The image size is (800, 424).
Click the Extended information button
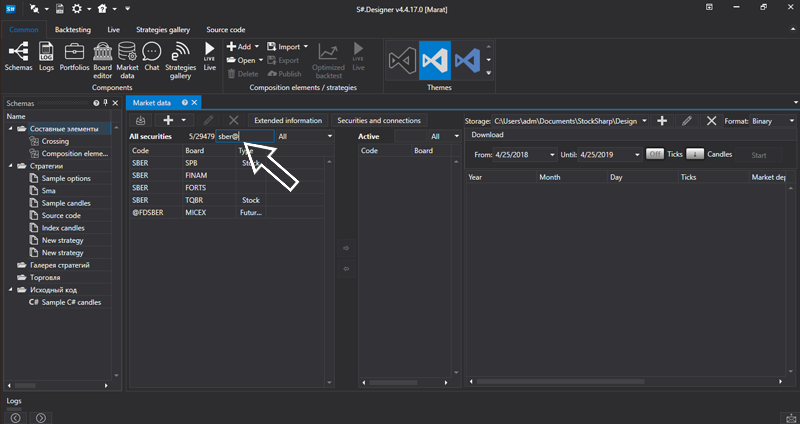[288, 120]
